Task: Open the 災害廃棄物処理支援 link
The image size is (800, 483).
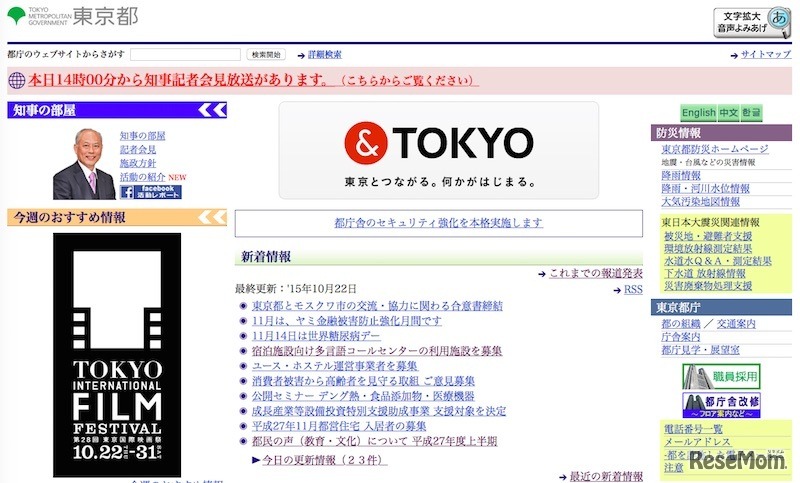Action: click(x=708, y=286)
